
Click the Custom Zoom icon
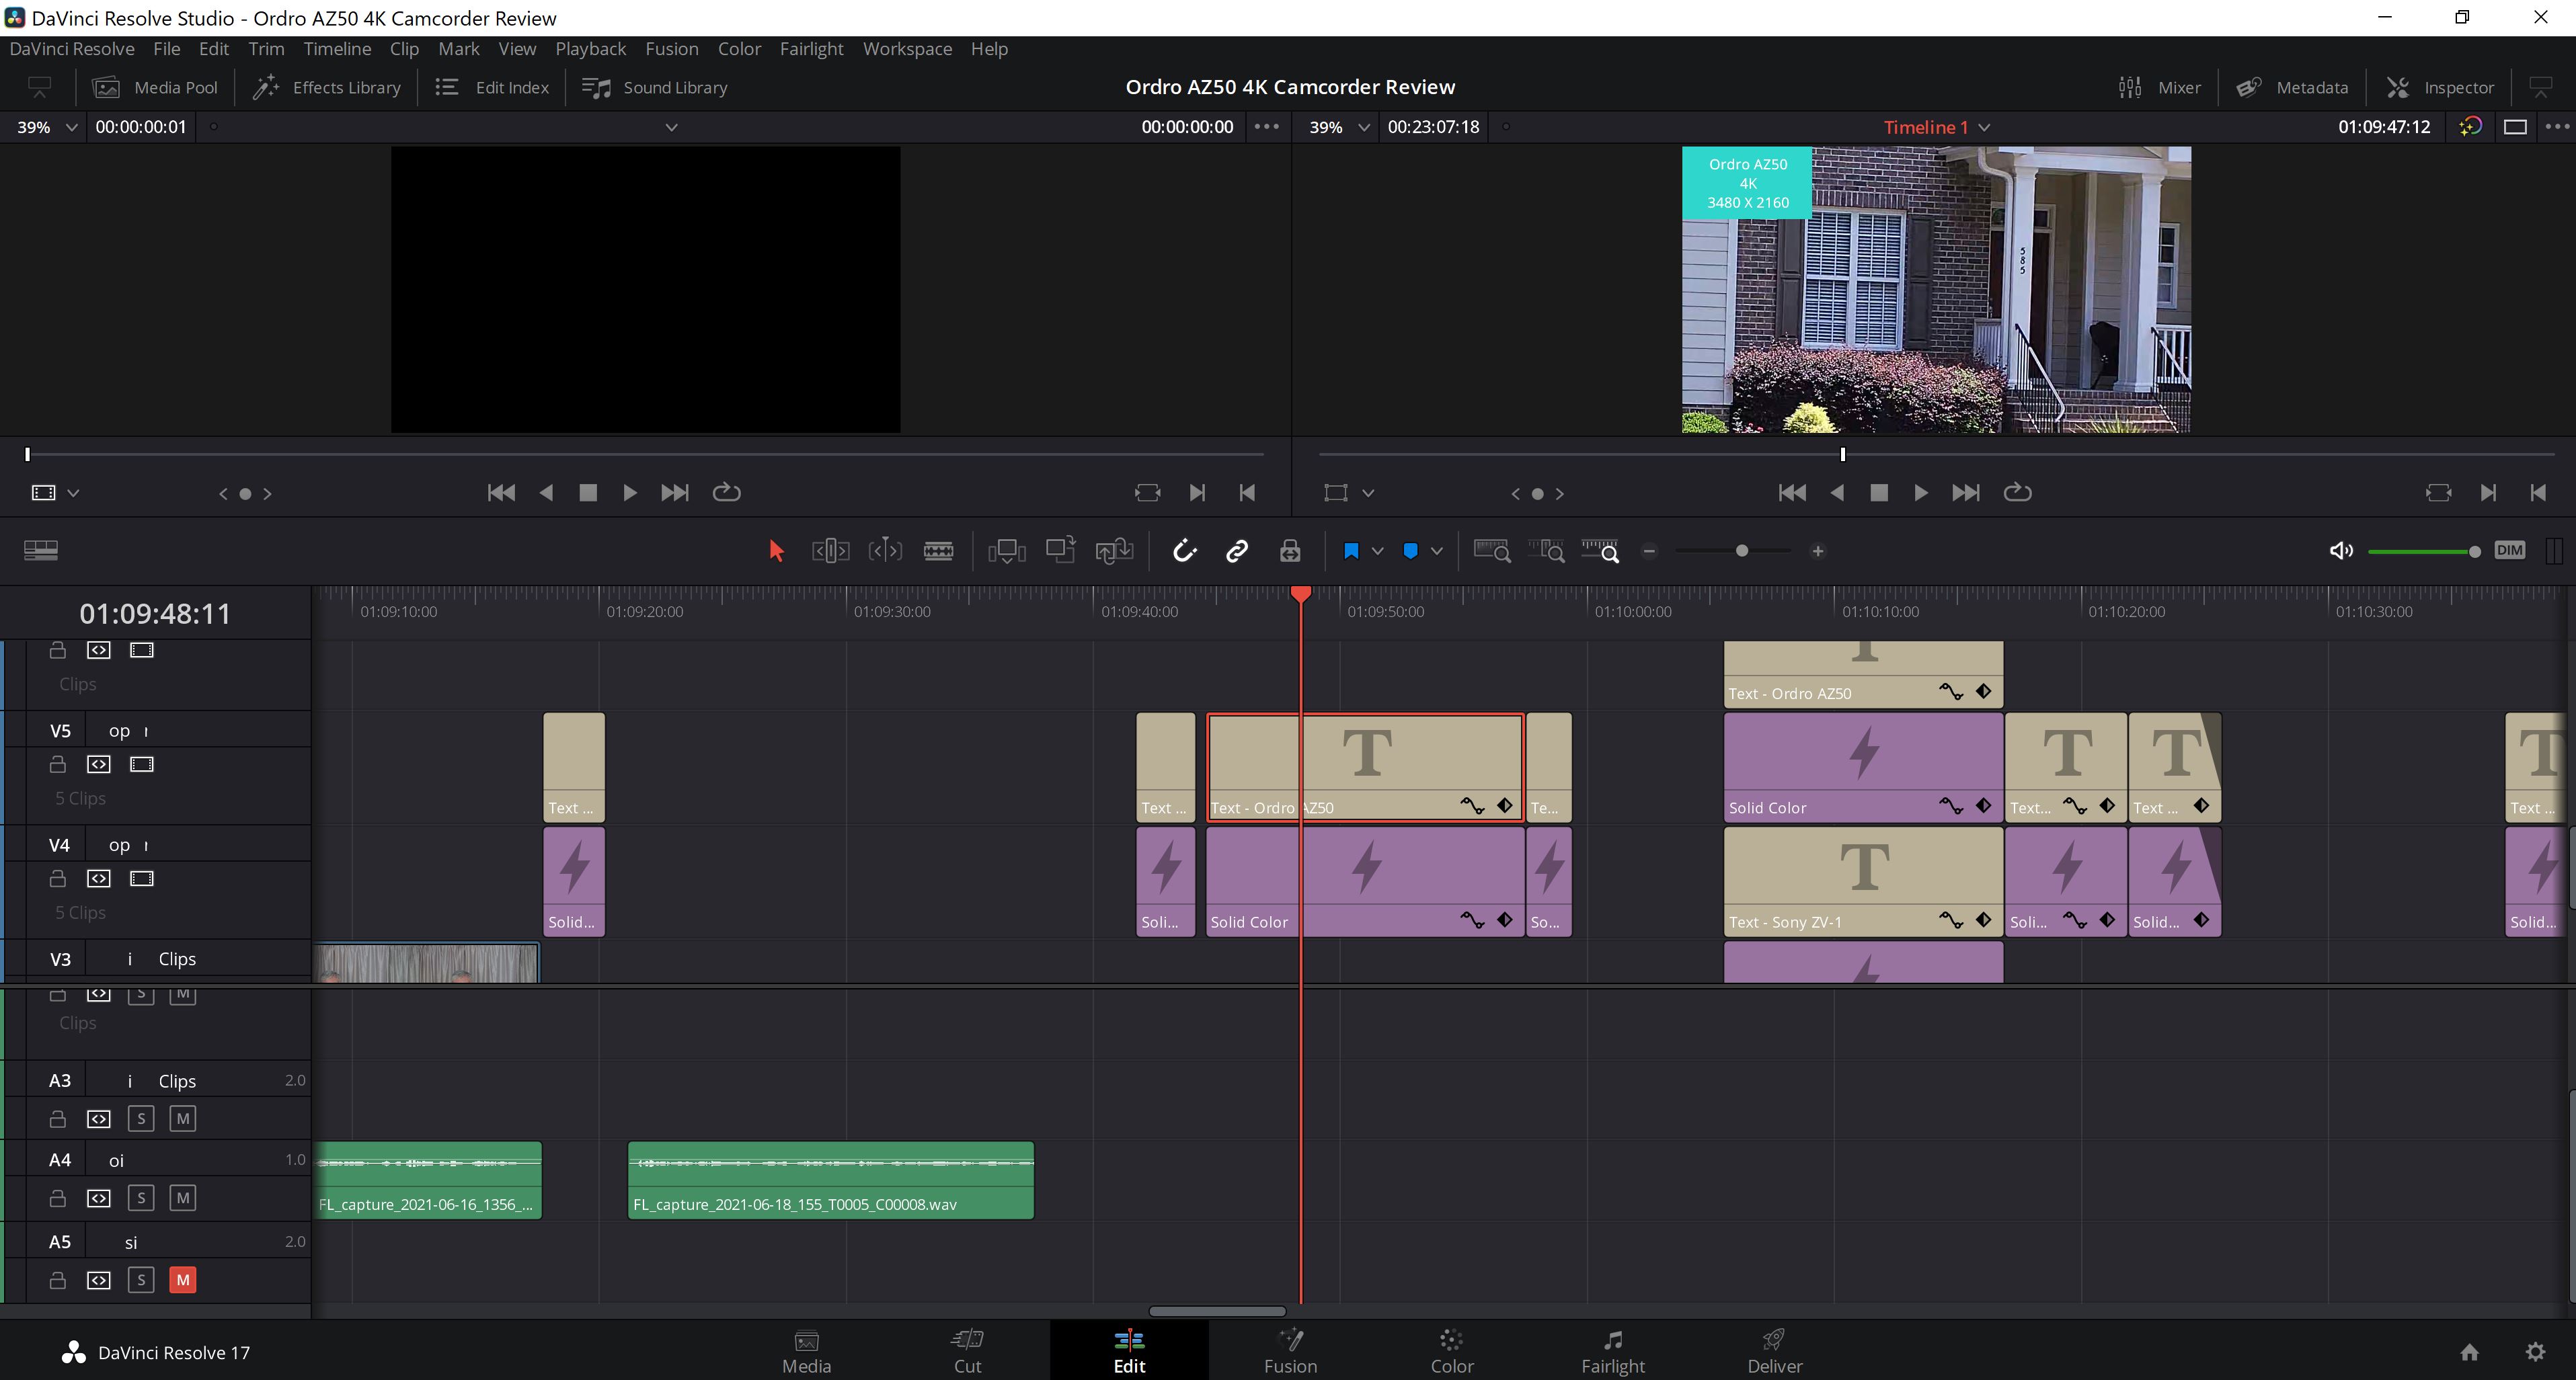tap(1600, 551)
